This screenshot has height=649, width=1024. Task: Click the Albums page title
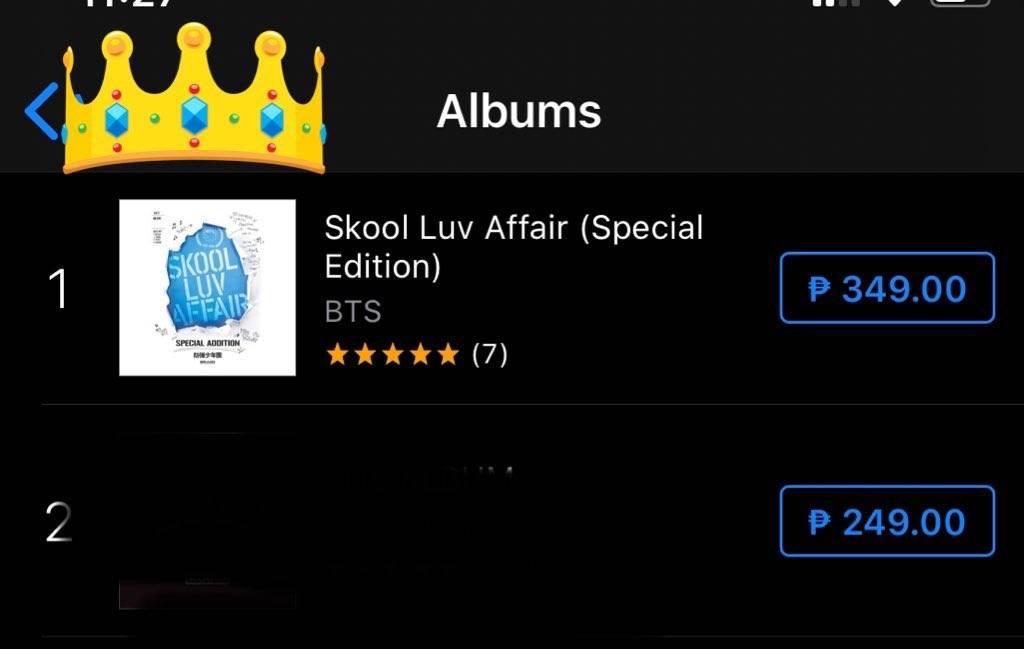click(519, 112)
